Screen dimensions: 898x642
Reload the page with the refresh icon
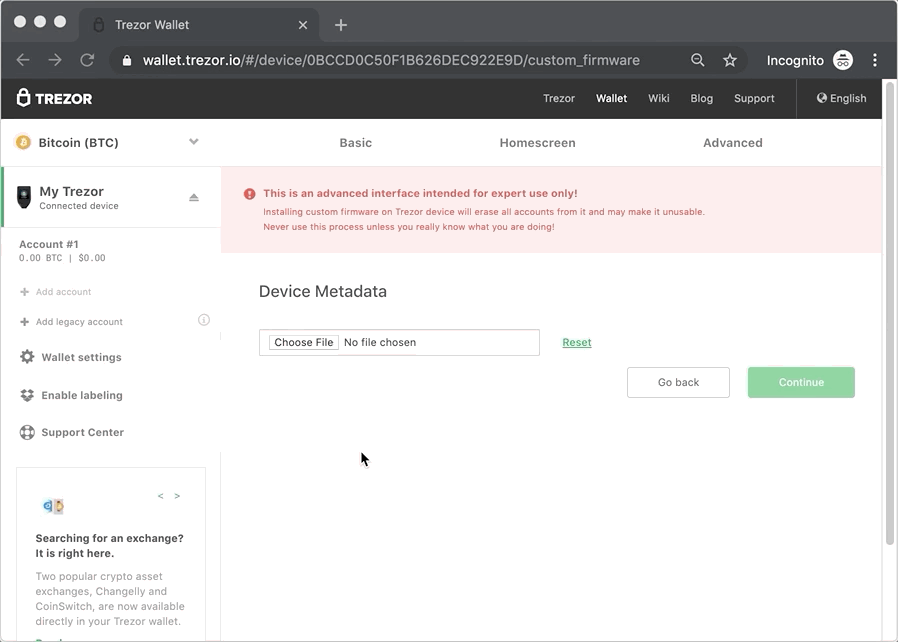(x=87, y=60)
